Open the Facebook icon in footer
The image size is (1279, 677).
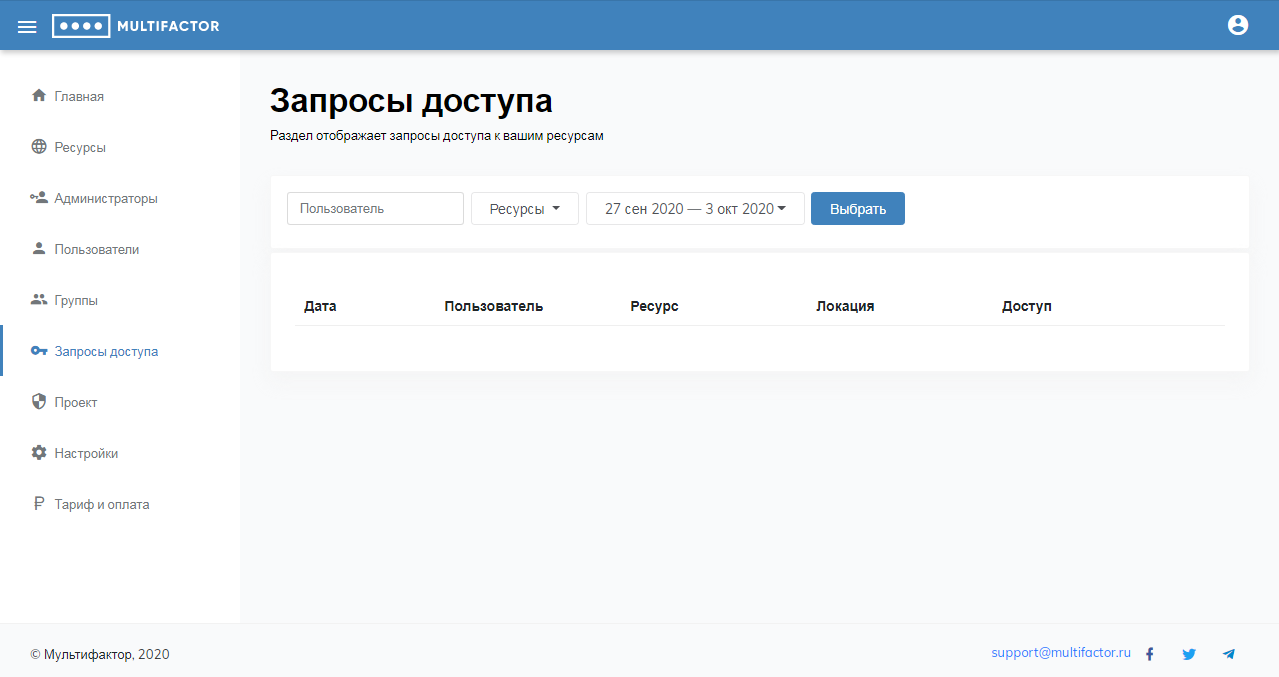click(x=1150, y=654)
